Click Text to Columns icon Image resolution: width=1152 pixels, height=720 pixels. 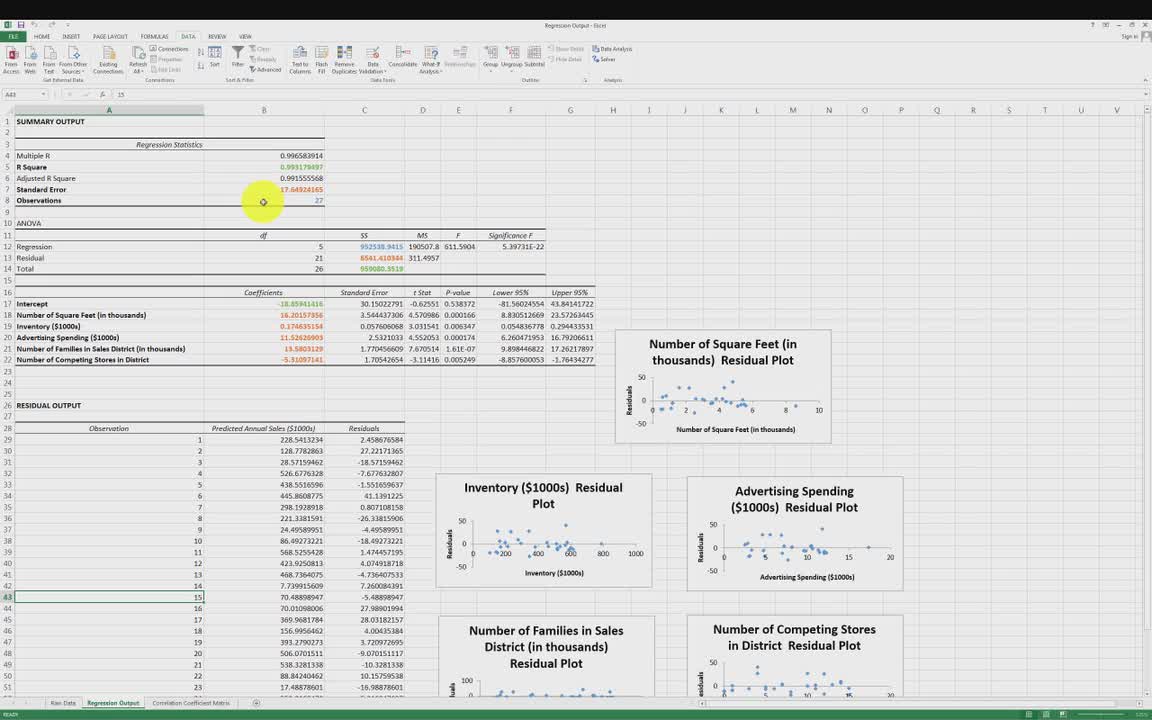(x=300, y=57)
